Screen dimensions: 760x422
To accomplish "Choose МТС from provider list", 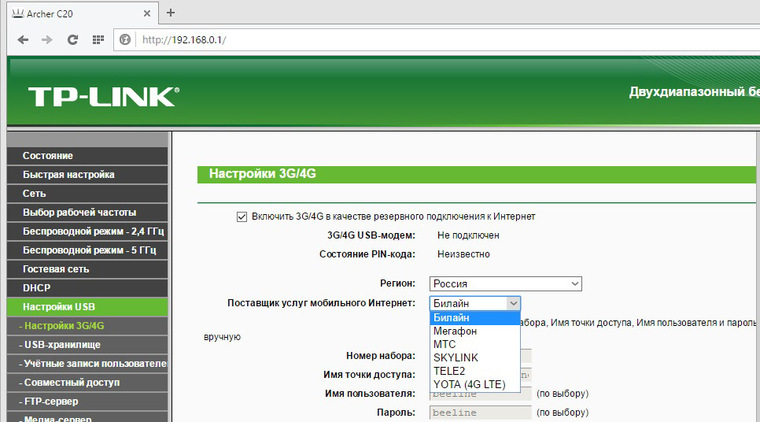I will tap(475, 344).
